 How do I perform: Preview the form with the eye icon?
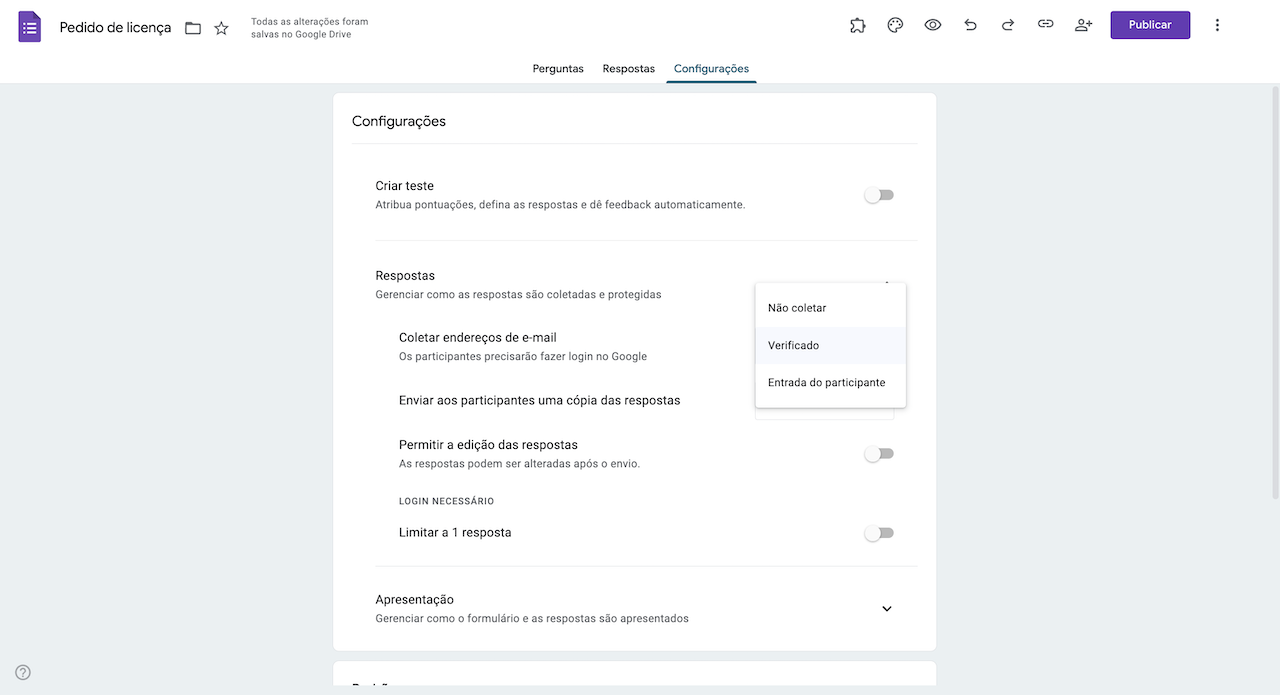click(x=933, y=25)
